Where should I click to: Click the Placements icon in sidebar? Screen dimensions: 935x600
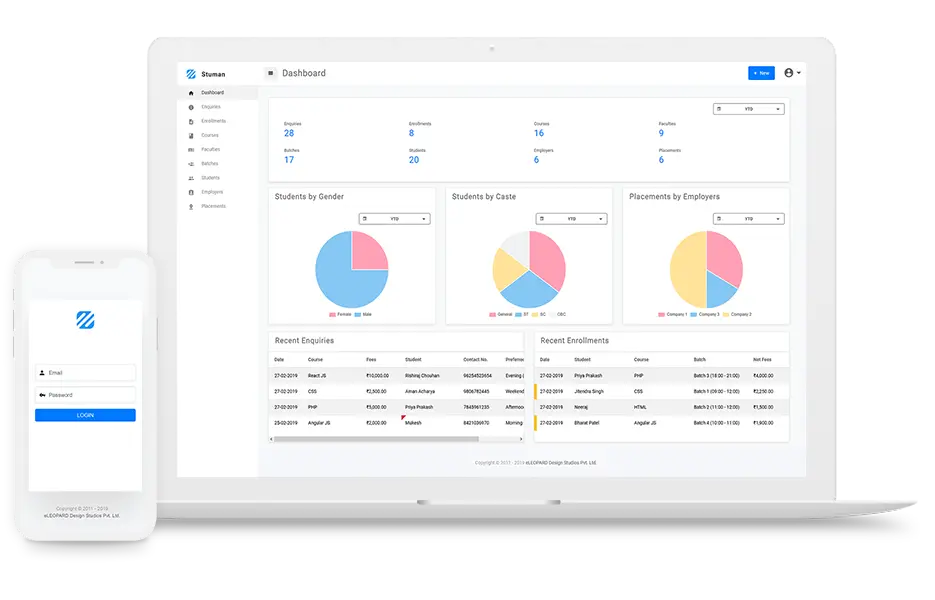pos(191,206)
